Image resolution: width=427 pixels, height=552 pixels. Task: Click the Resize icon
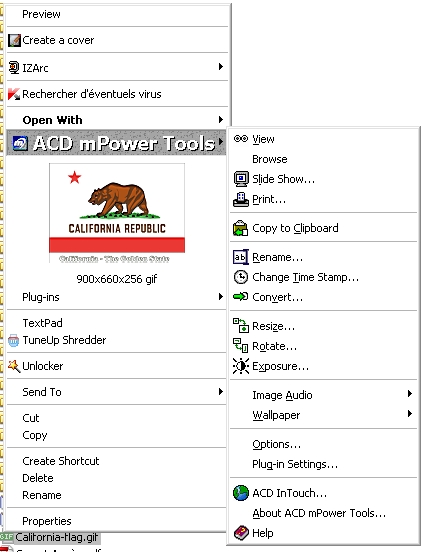[x=241, y=326]
